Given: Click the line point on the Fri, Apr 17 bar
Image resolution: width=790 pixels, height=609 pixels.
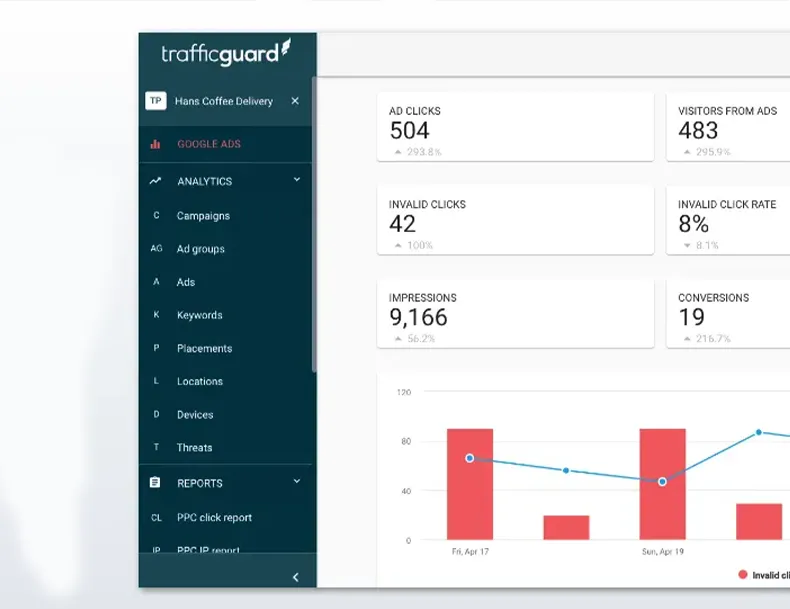Looking at the screenshot, I should coord(470,458).
